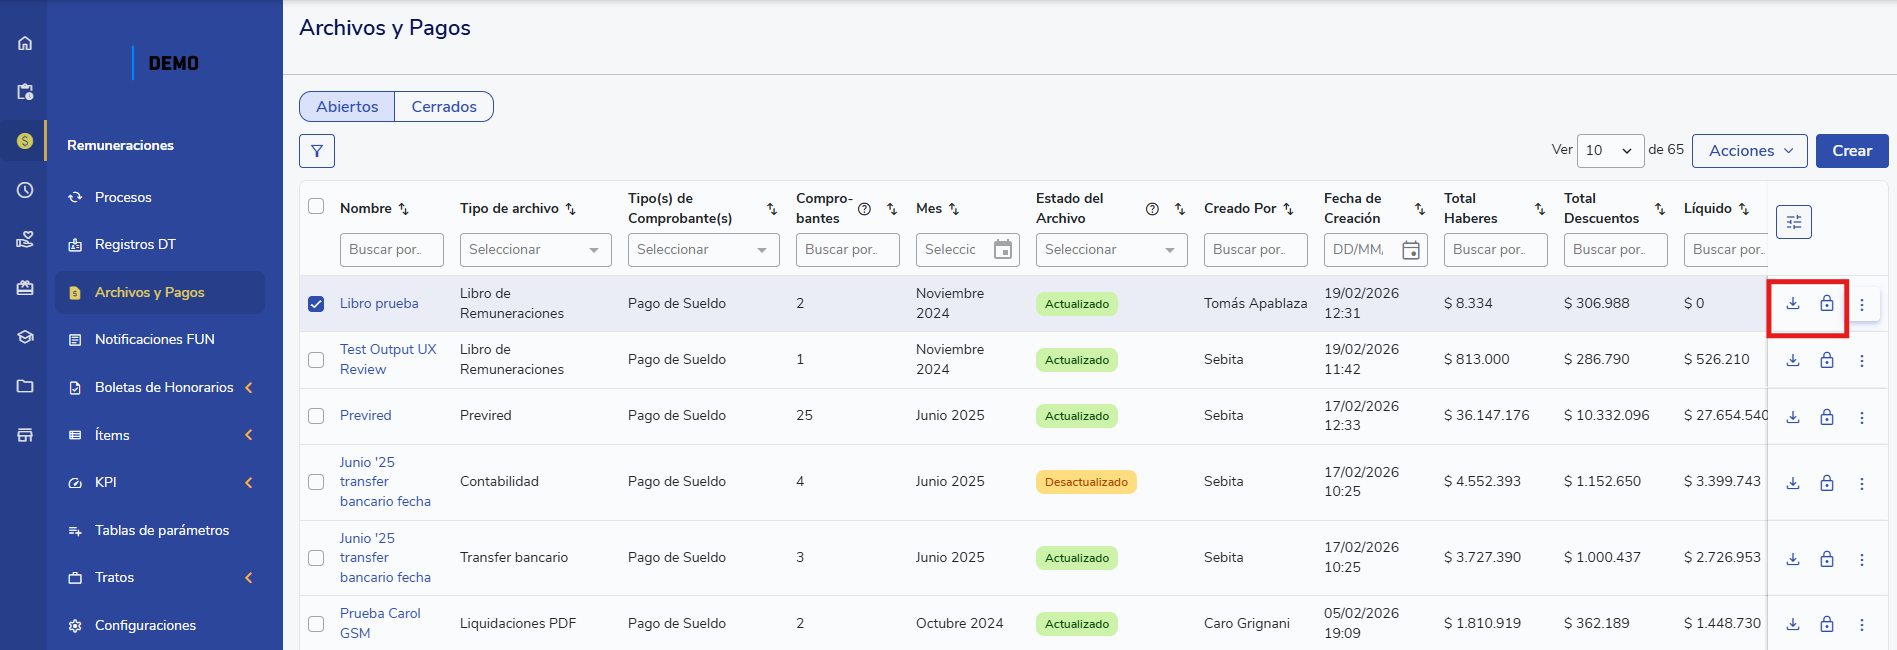
Task: Download the Test Output UX Review file
Action: click(1793, 360)
